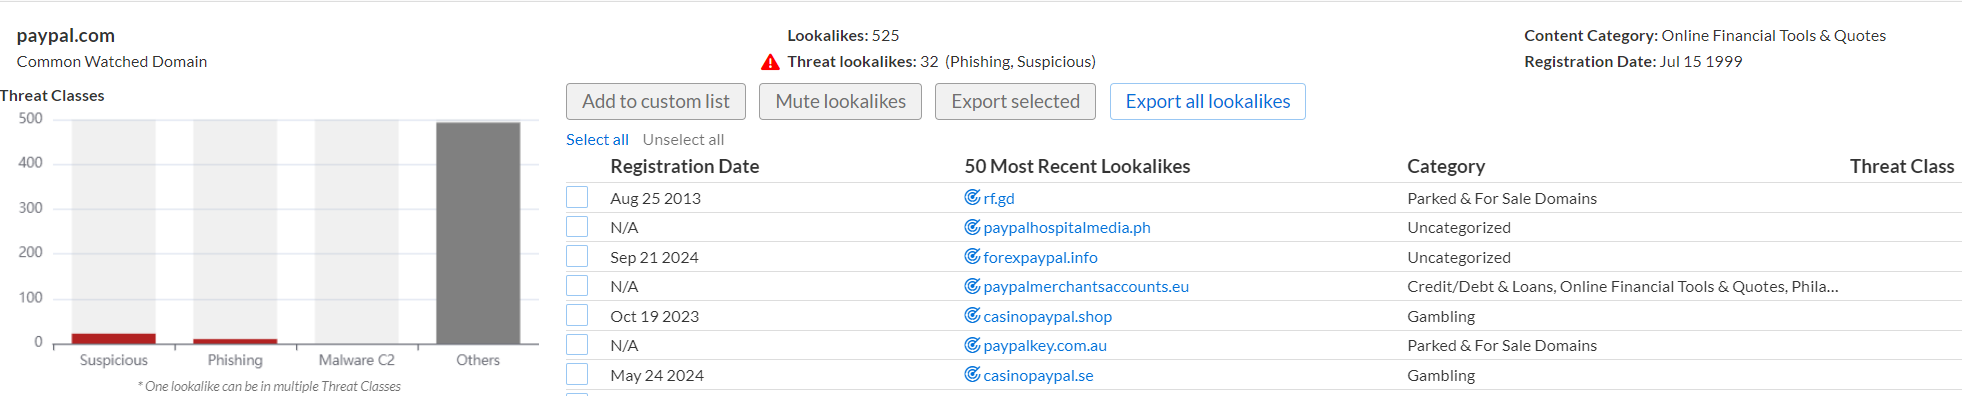
Task: Check the casinopaypal.se row checkbox
Action: click(x=577, y=374)
